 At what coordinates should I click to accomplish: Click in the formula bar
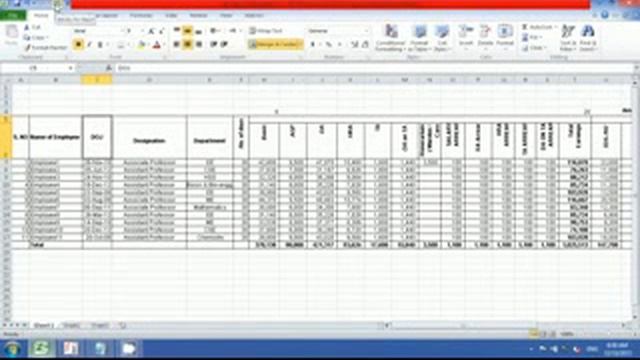pyautogui.click(x=373, y=68)
